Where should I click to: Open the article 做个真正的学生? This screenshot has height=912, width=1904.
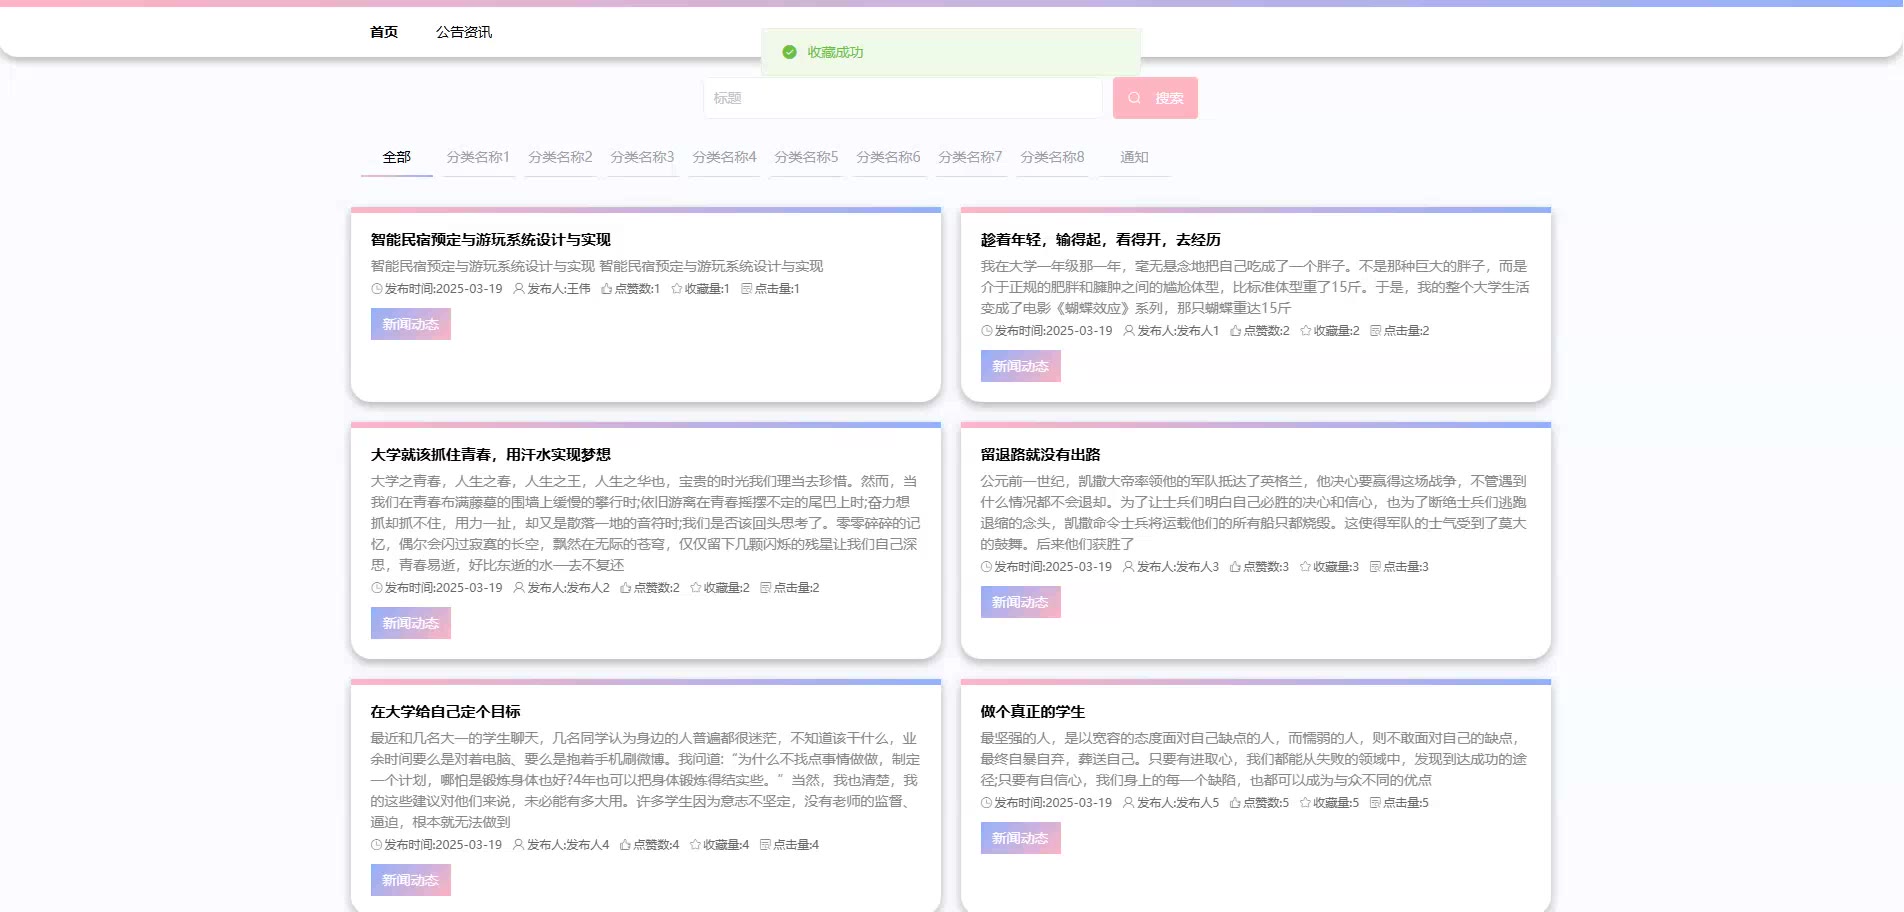(x=1033, y=712)
